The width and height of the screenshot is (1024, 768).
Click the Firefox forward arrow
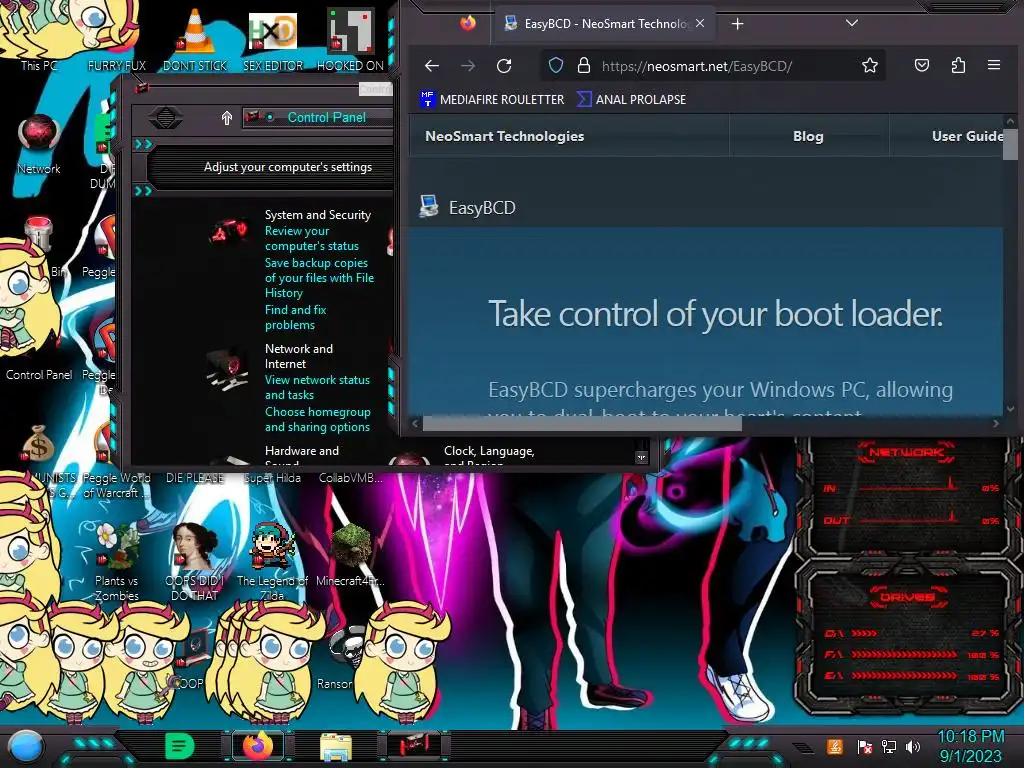(468, 65)
